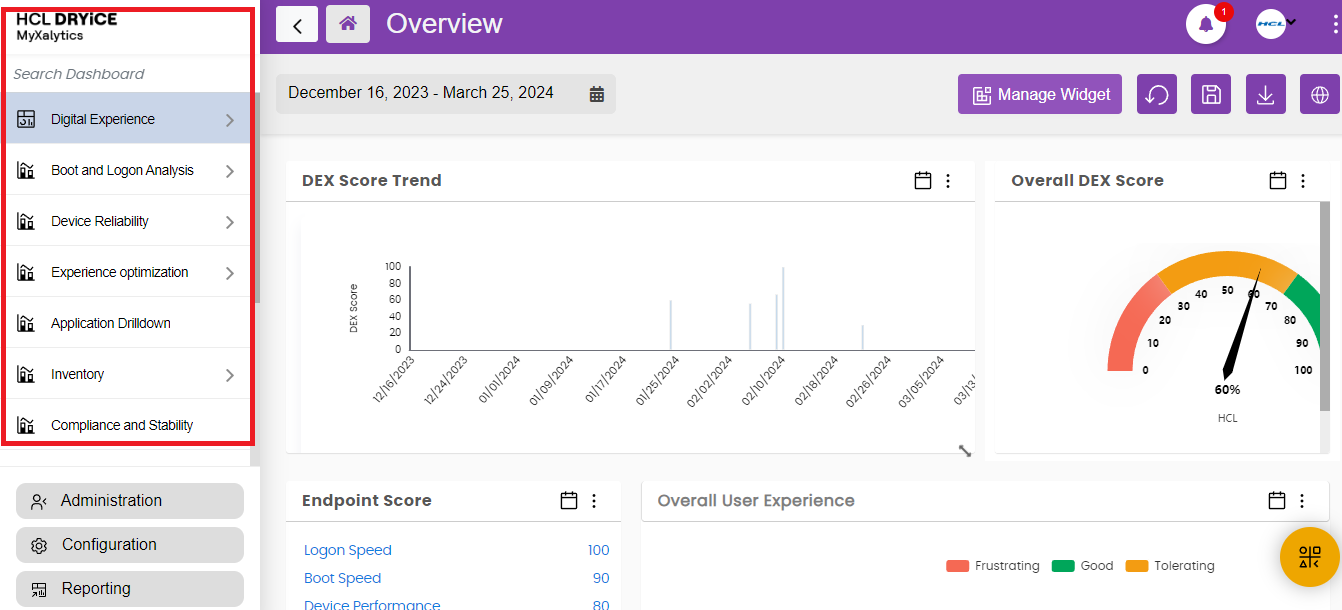This screenshot has width=1342, height=610.
Task: Click the refresh dashboard icon
Action: tap(1157, 95)
